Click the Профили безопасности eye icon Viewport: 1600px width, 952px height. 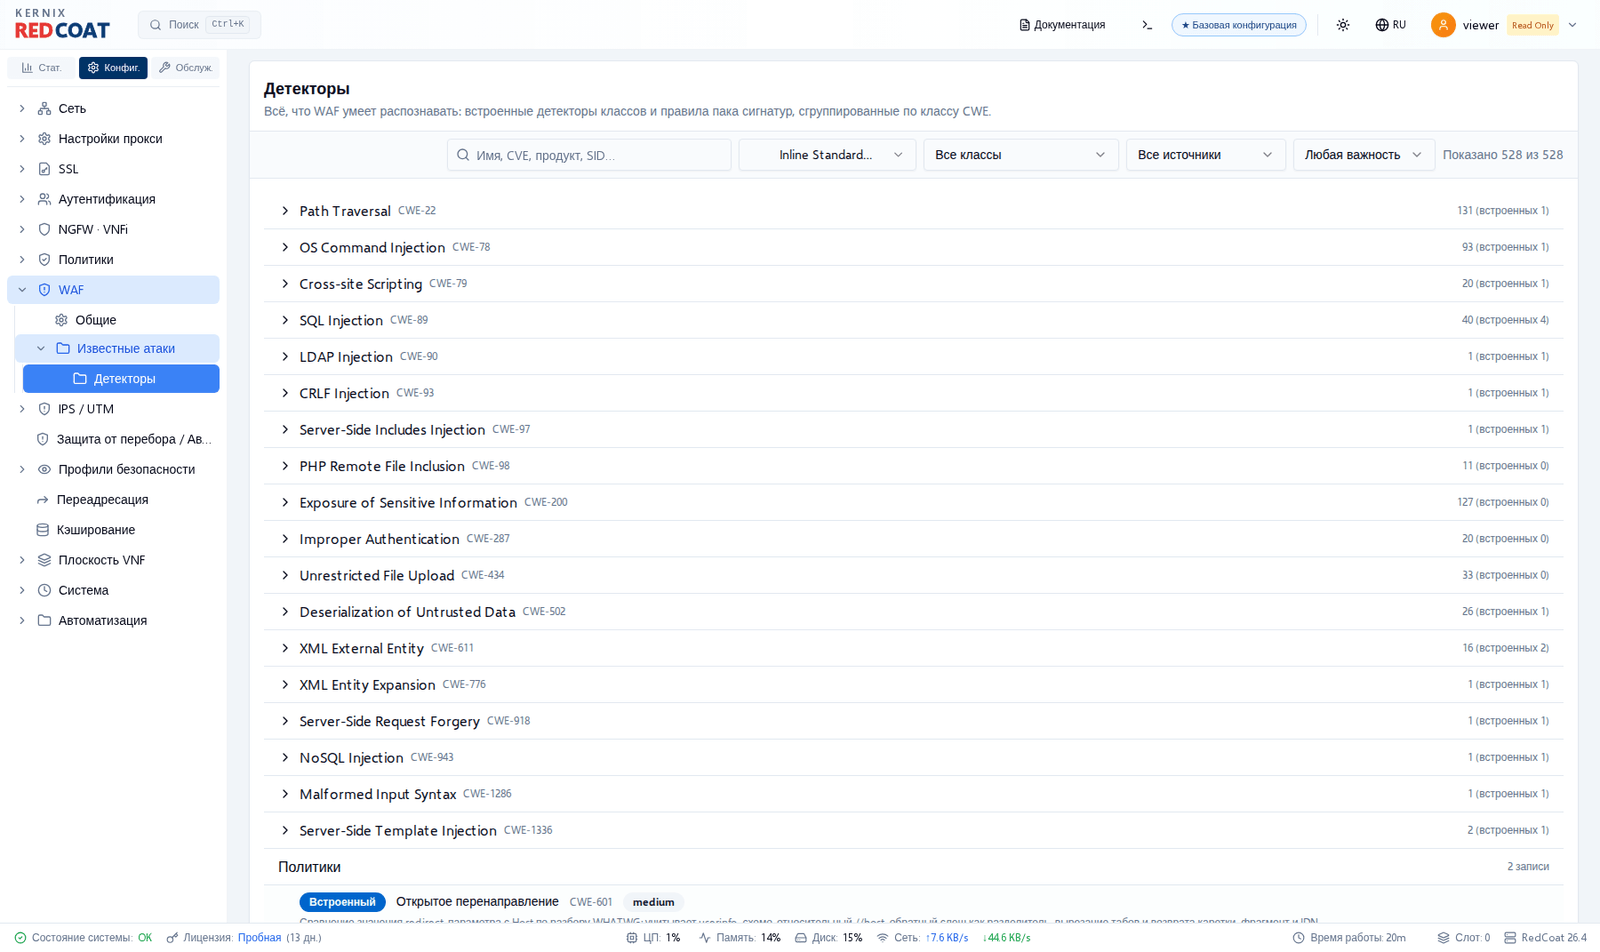(44, 469)
